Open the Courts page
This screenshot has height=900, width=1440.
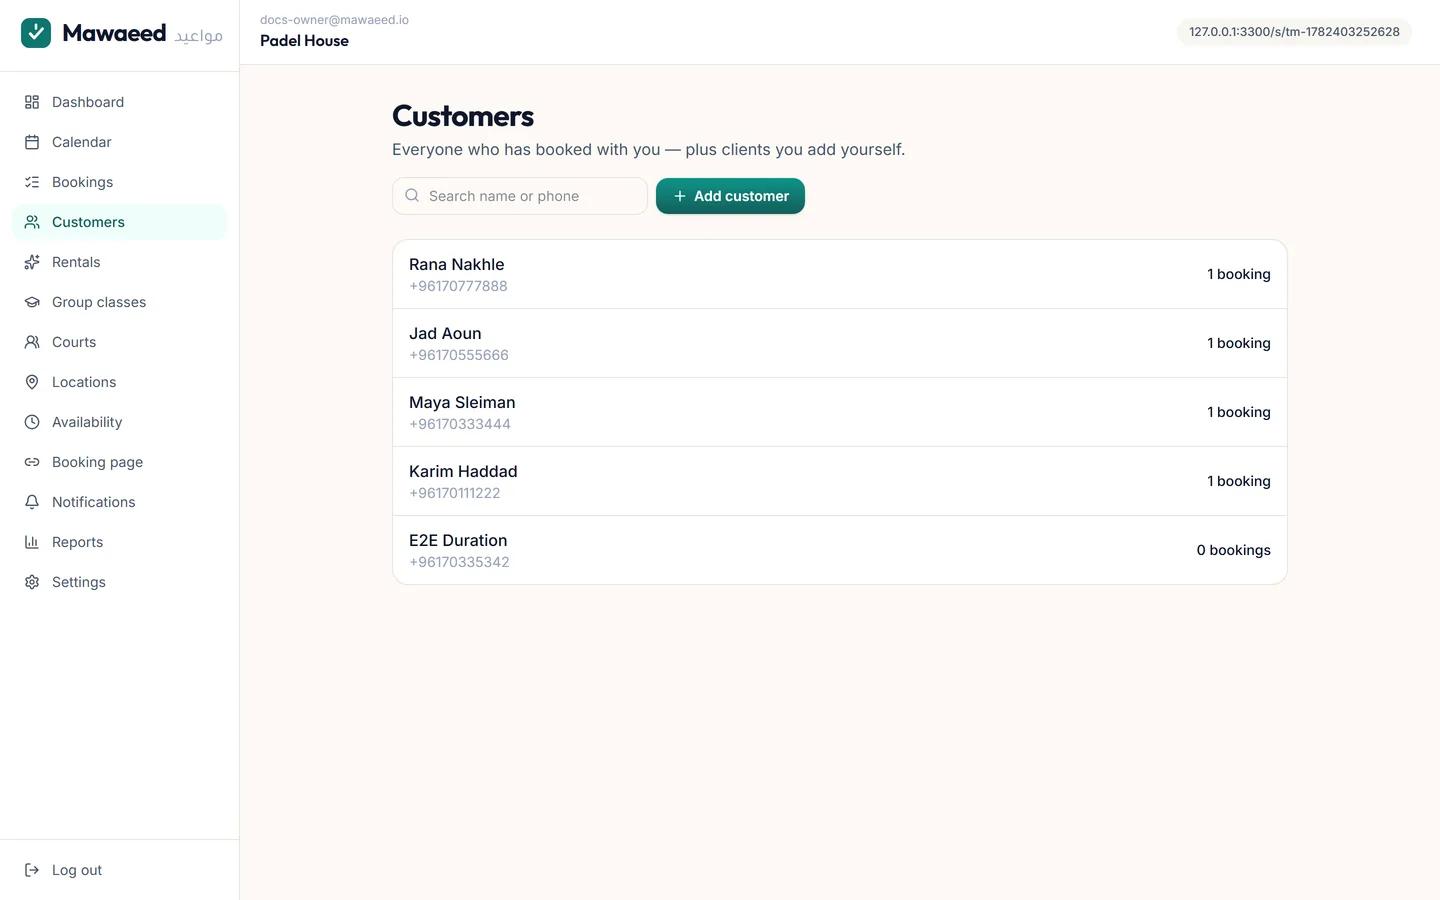click(x=120, y=342)
